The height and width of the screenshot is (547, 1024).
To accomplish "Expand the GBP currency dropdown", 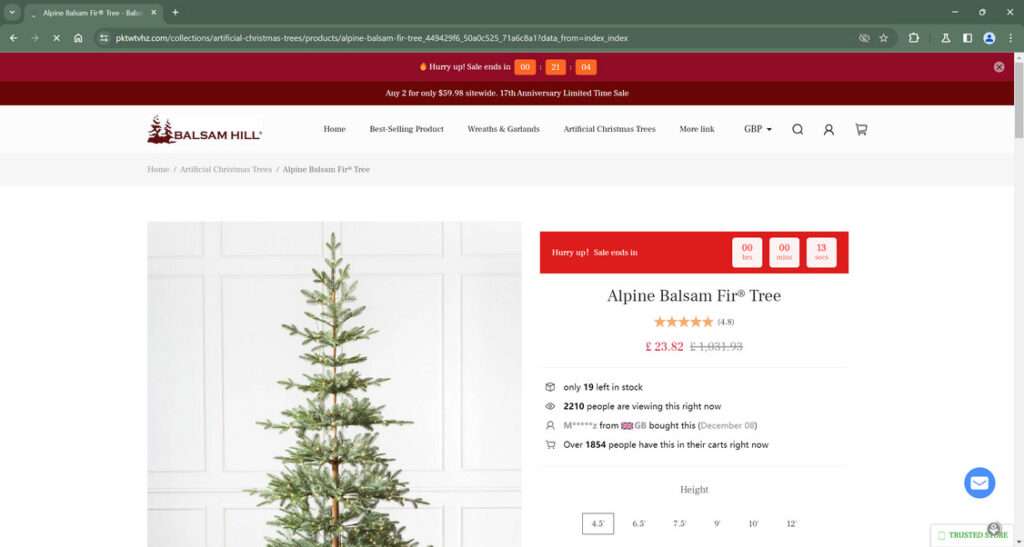I will pos(758,129).
